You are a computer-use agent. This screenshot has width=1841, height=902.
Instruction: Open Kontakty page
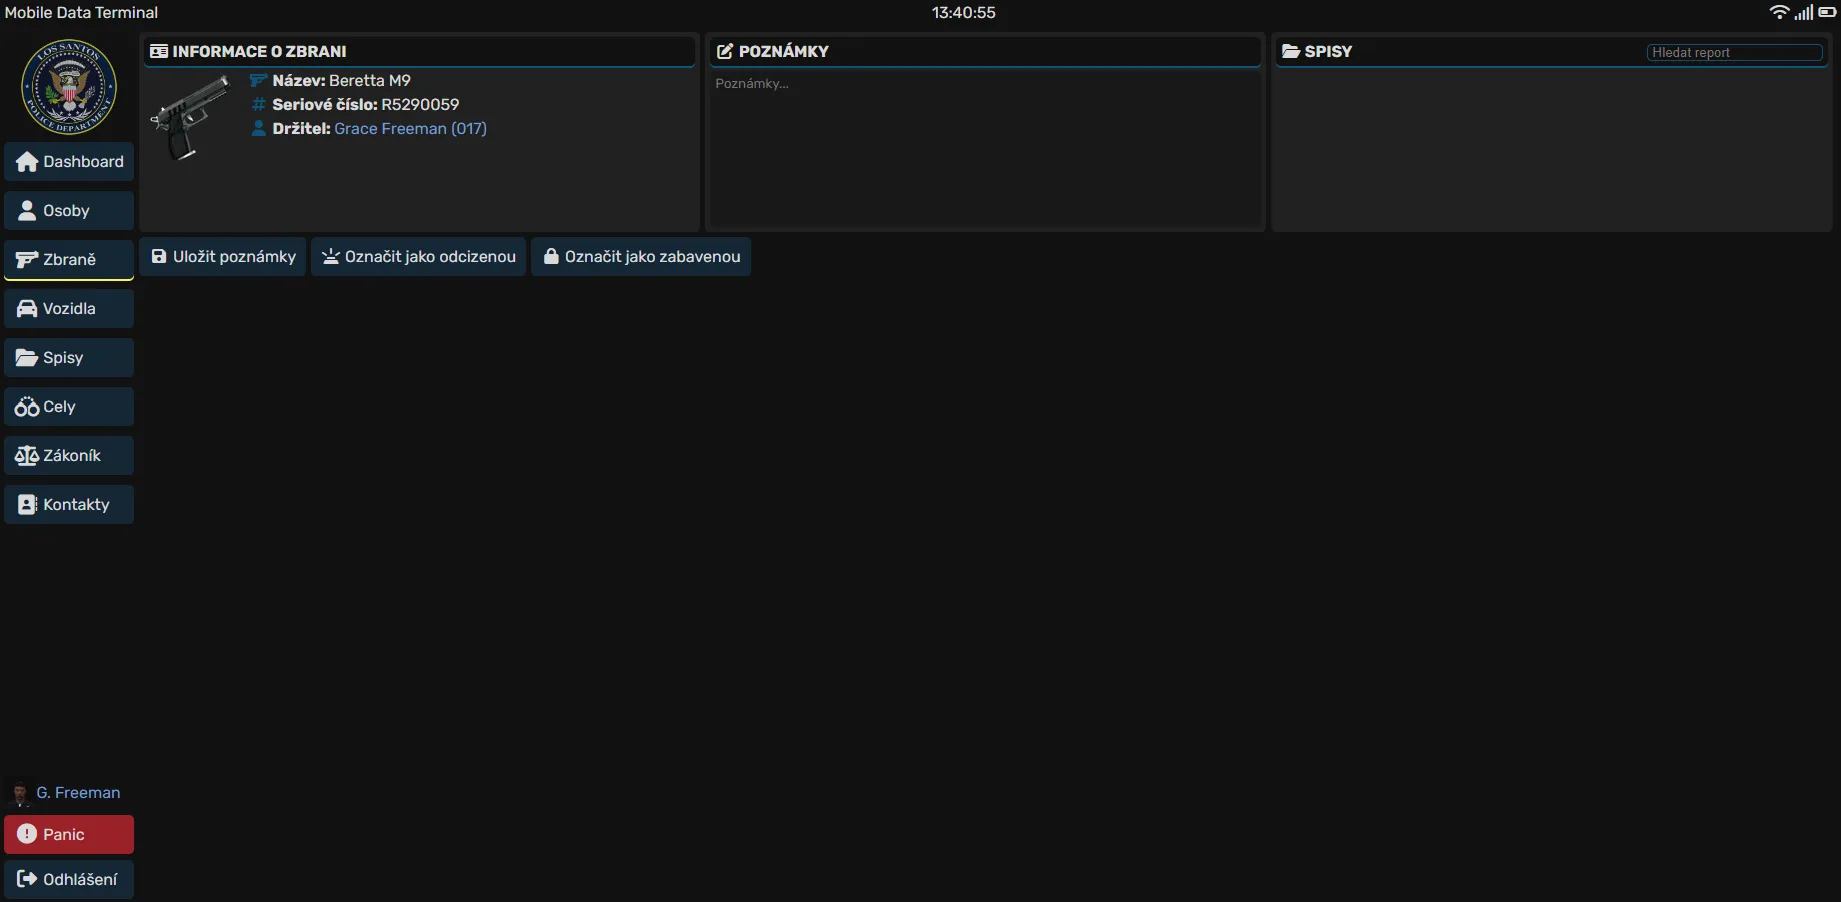point(69,505)
